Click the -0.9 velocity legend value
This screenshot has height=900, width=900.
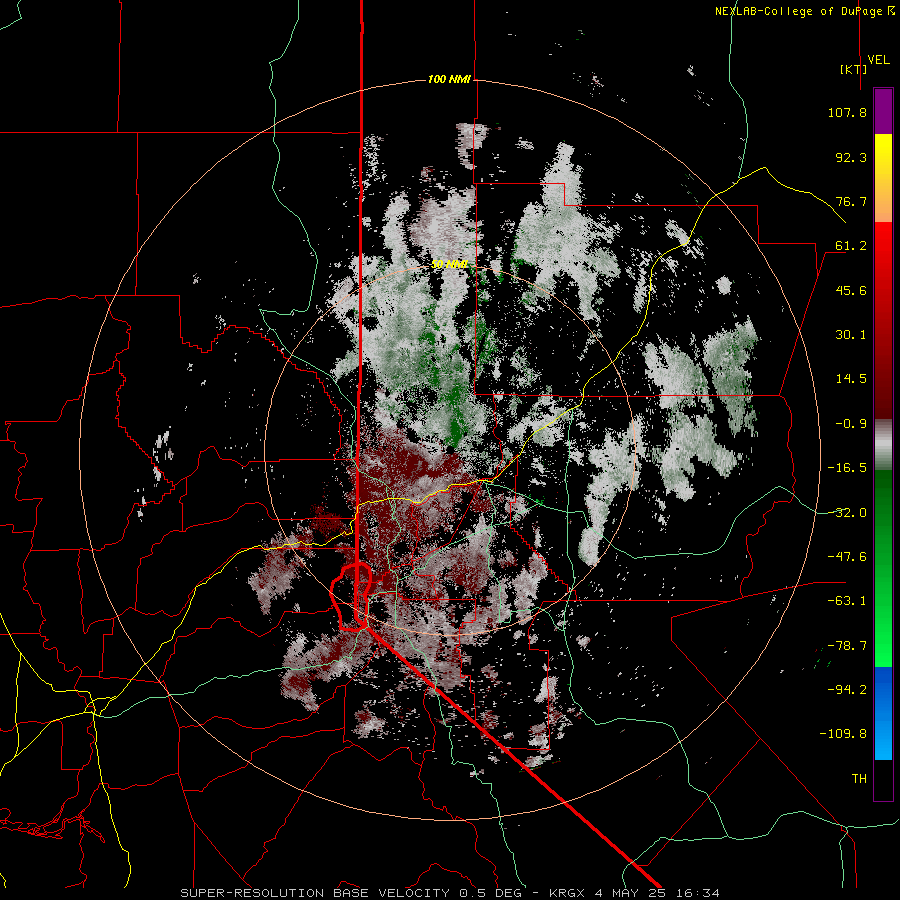pyautogui.click(x=851, y=424)
